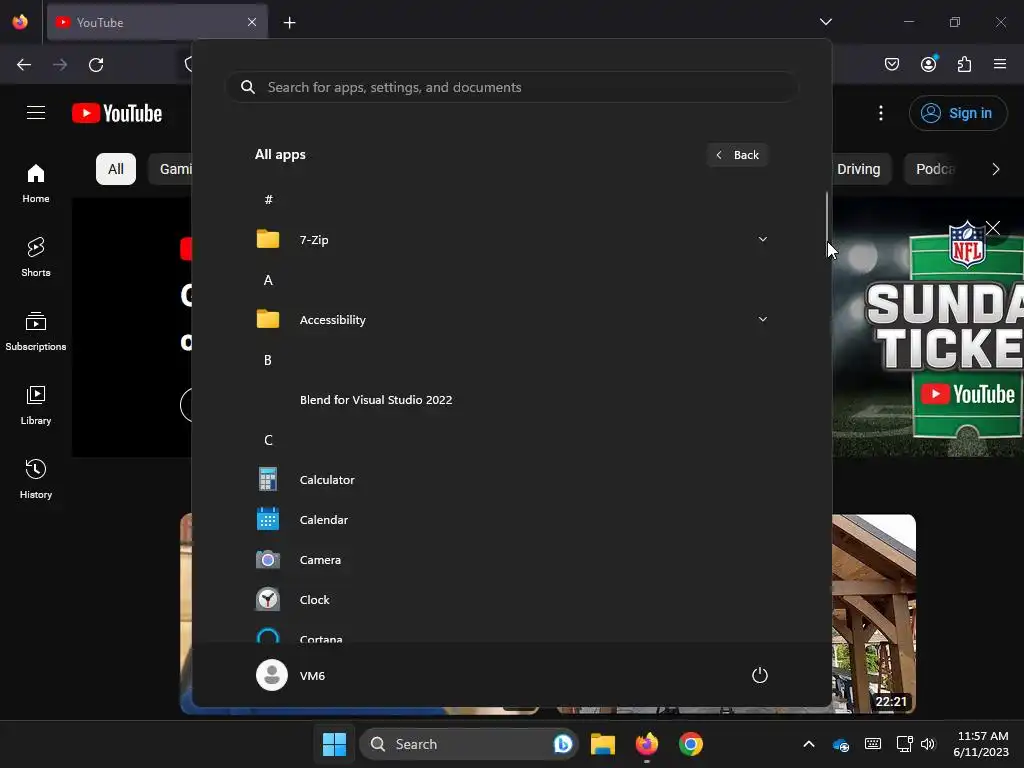Select the 'All' category chip

116,169
